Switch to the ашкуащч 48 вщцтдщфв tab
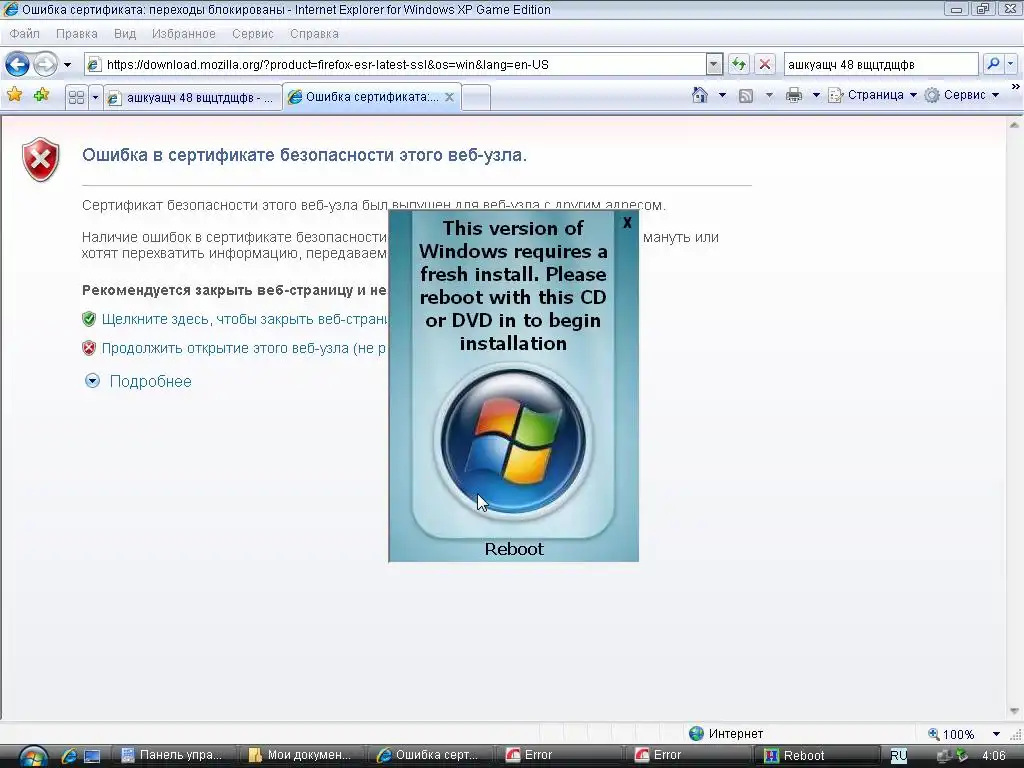 [x=193, y=97]
